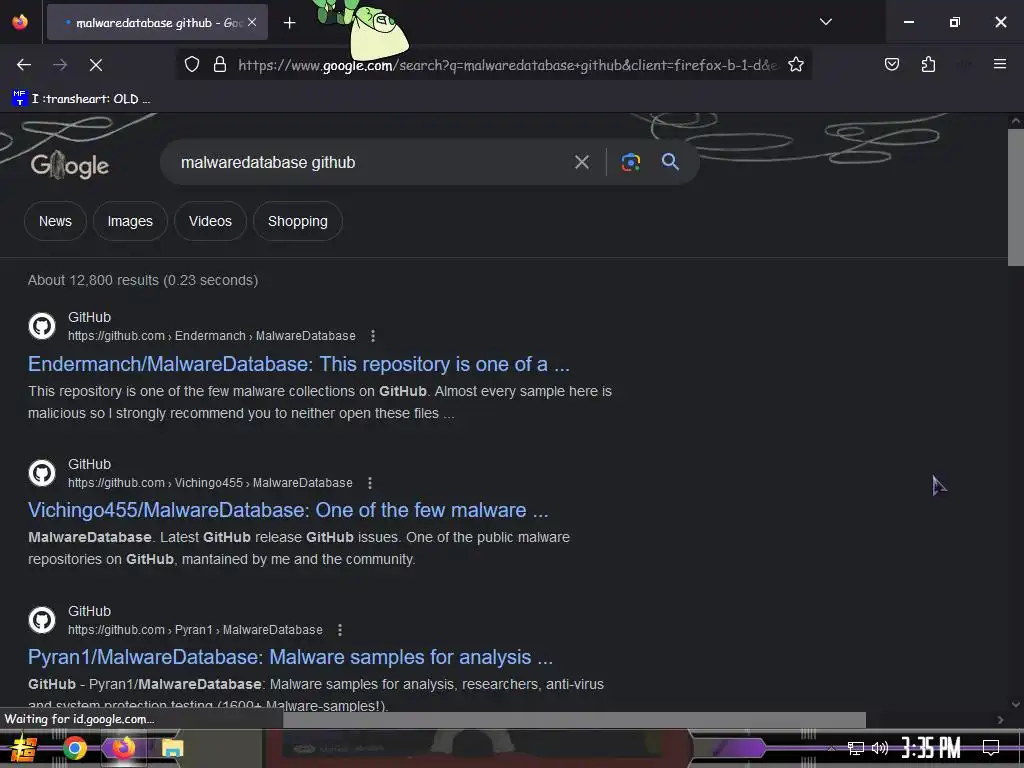Open the Vichingo455/MalwareDatabase result link
Image resolution: width=1024 pixels, height=768 pixels.
288,510
